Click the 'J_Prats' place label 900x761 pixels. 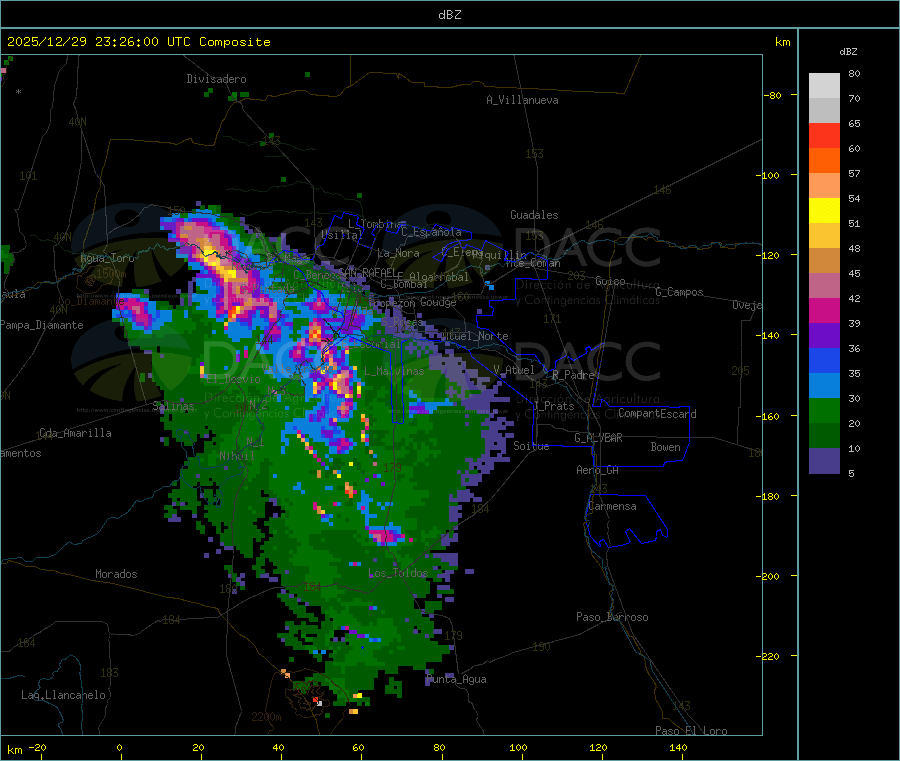click(554, 406)
